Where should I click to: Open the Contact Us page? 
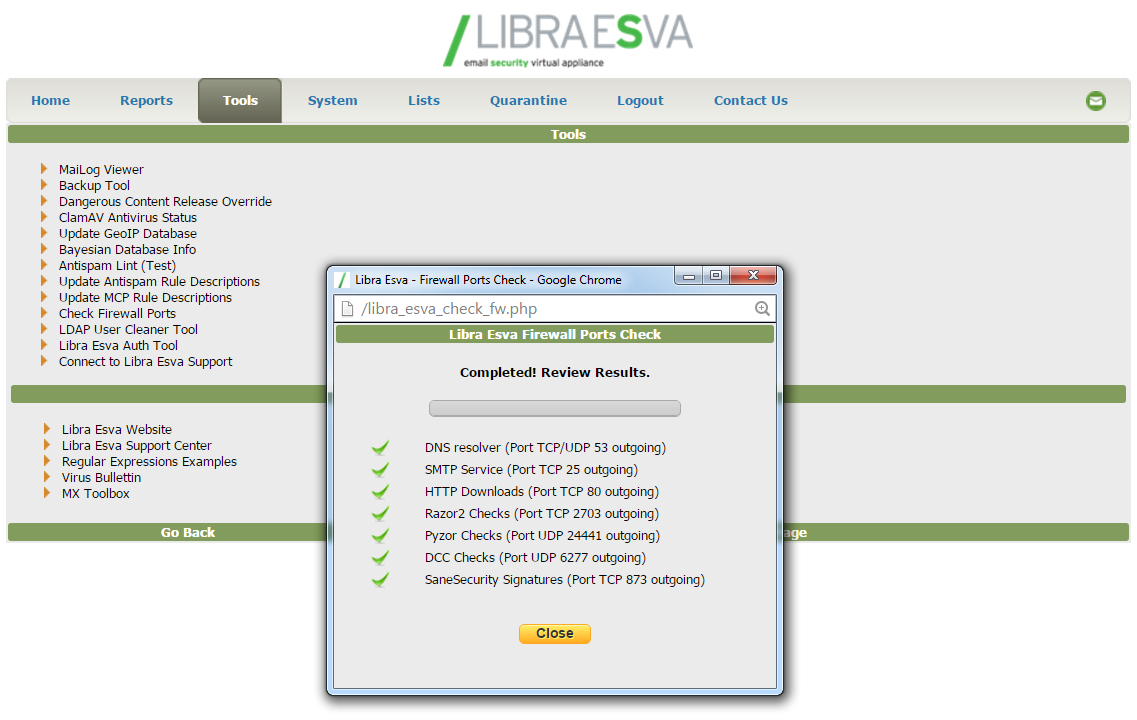[x=751, y=101]
